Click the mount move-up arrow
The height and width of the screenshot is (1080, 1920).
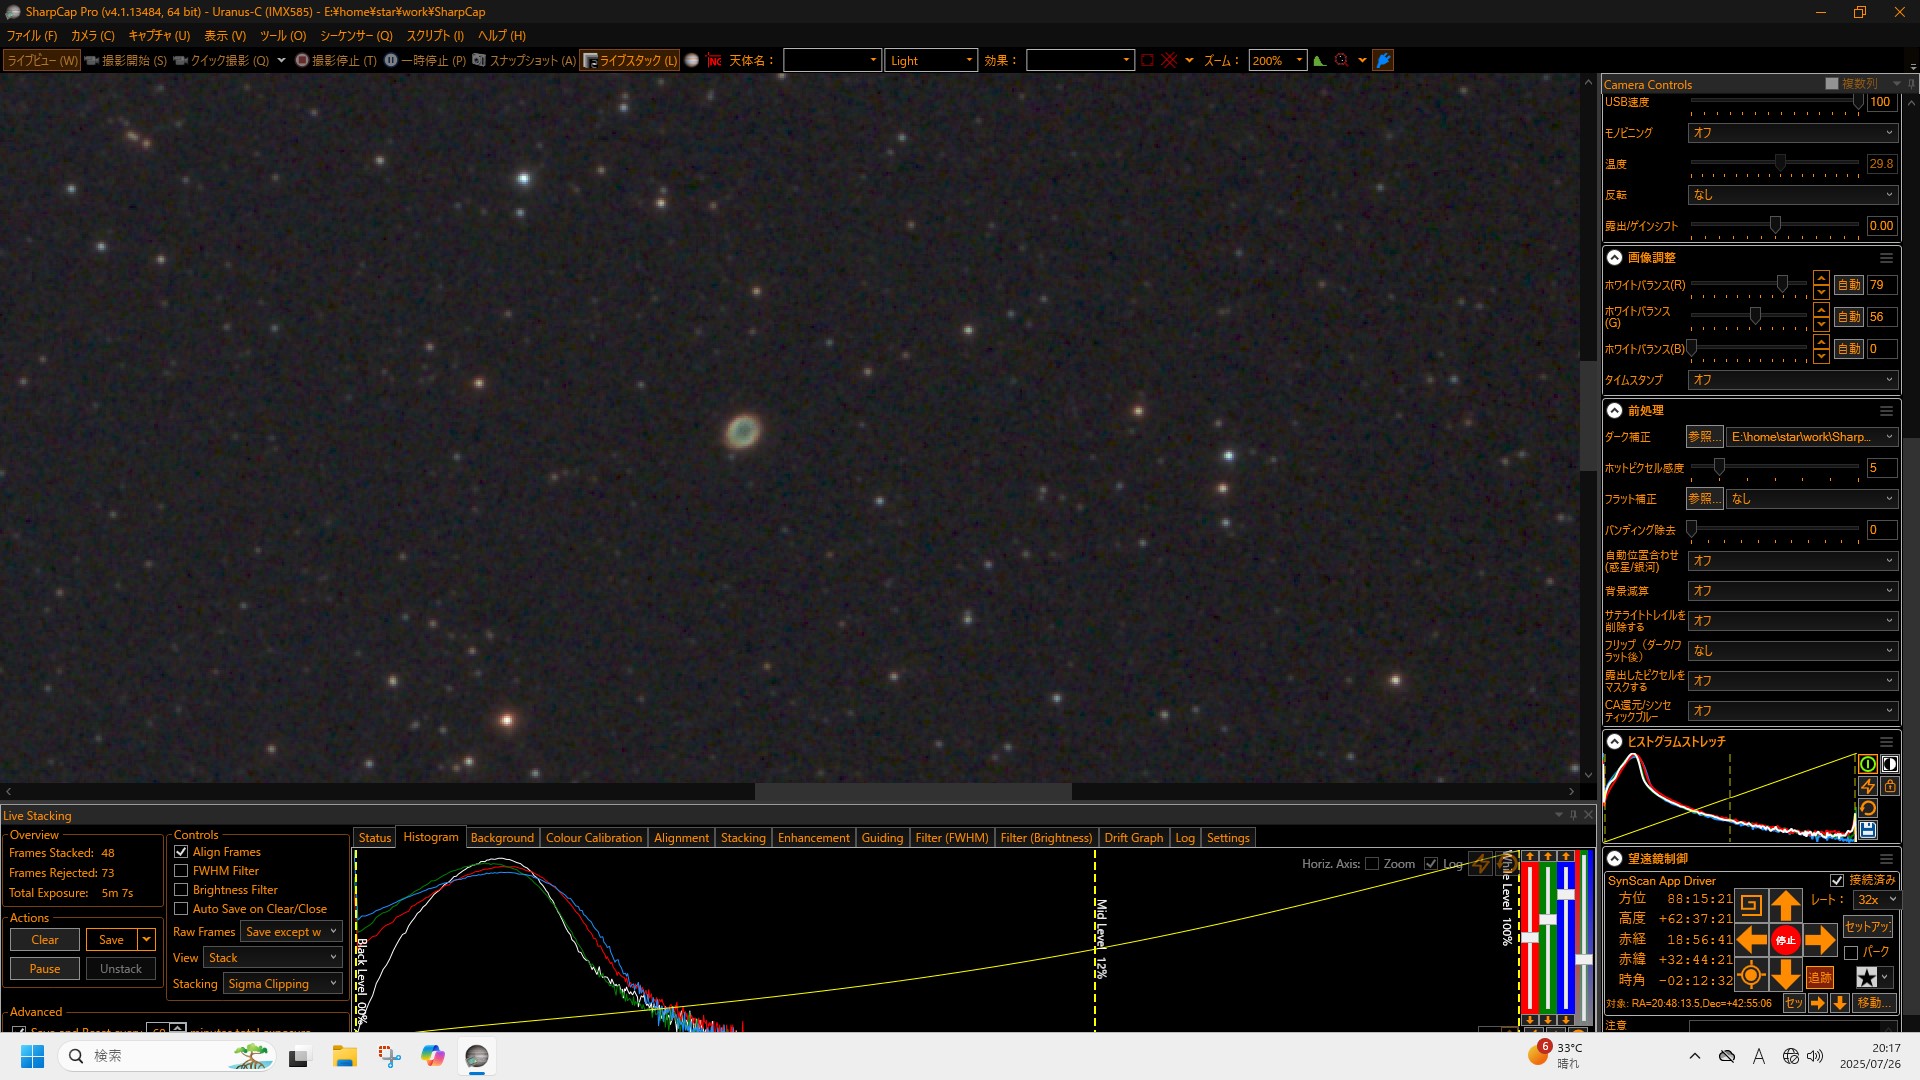coord(1785,906)
